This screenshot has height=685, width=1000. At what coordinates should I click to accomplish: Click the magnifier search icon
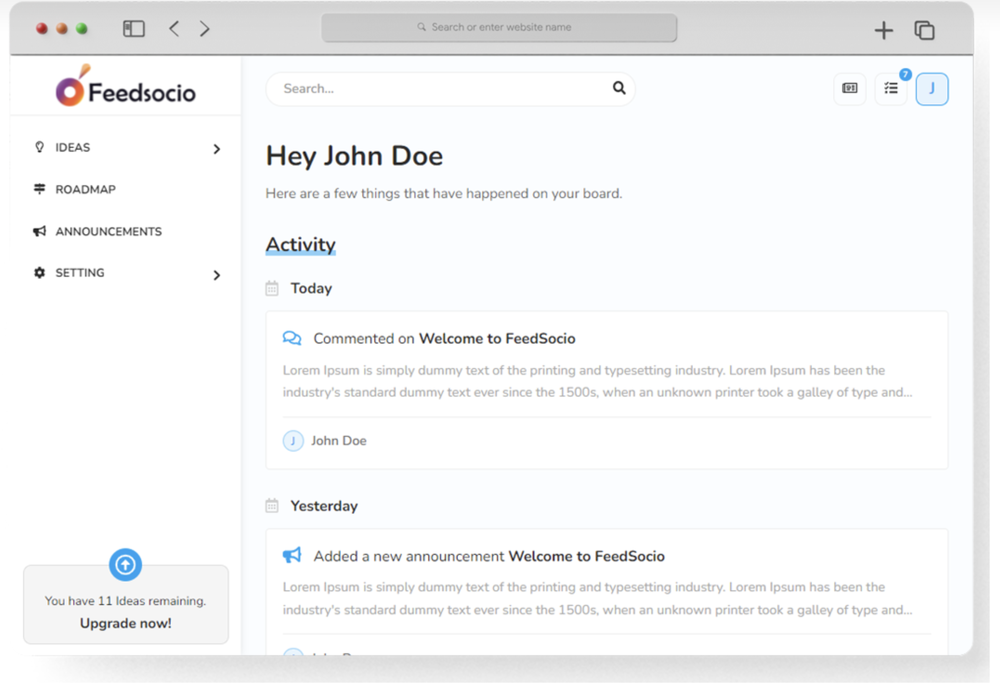(x=619, y=88)
